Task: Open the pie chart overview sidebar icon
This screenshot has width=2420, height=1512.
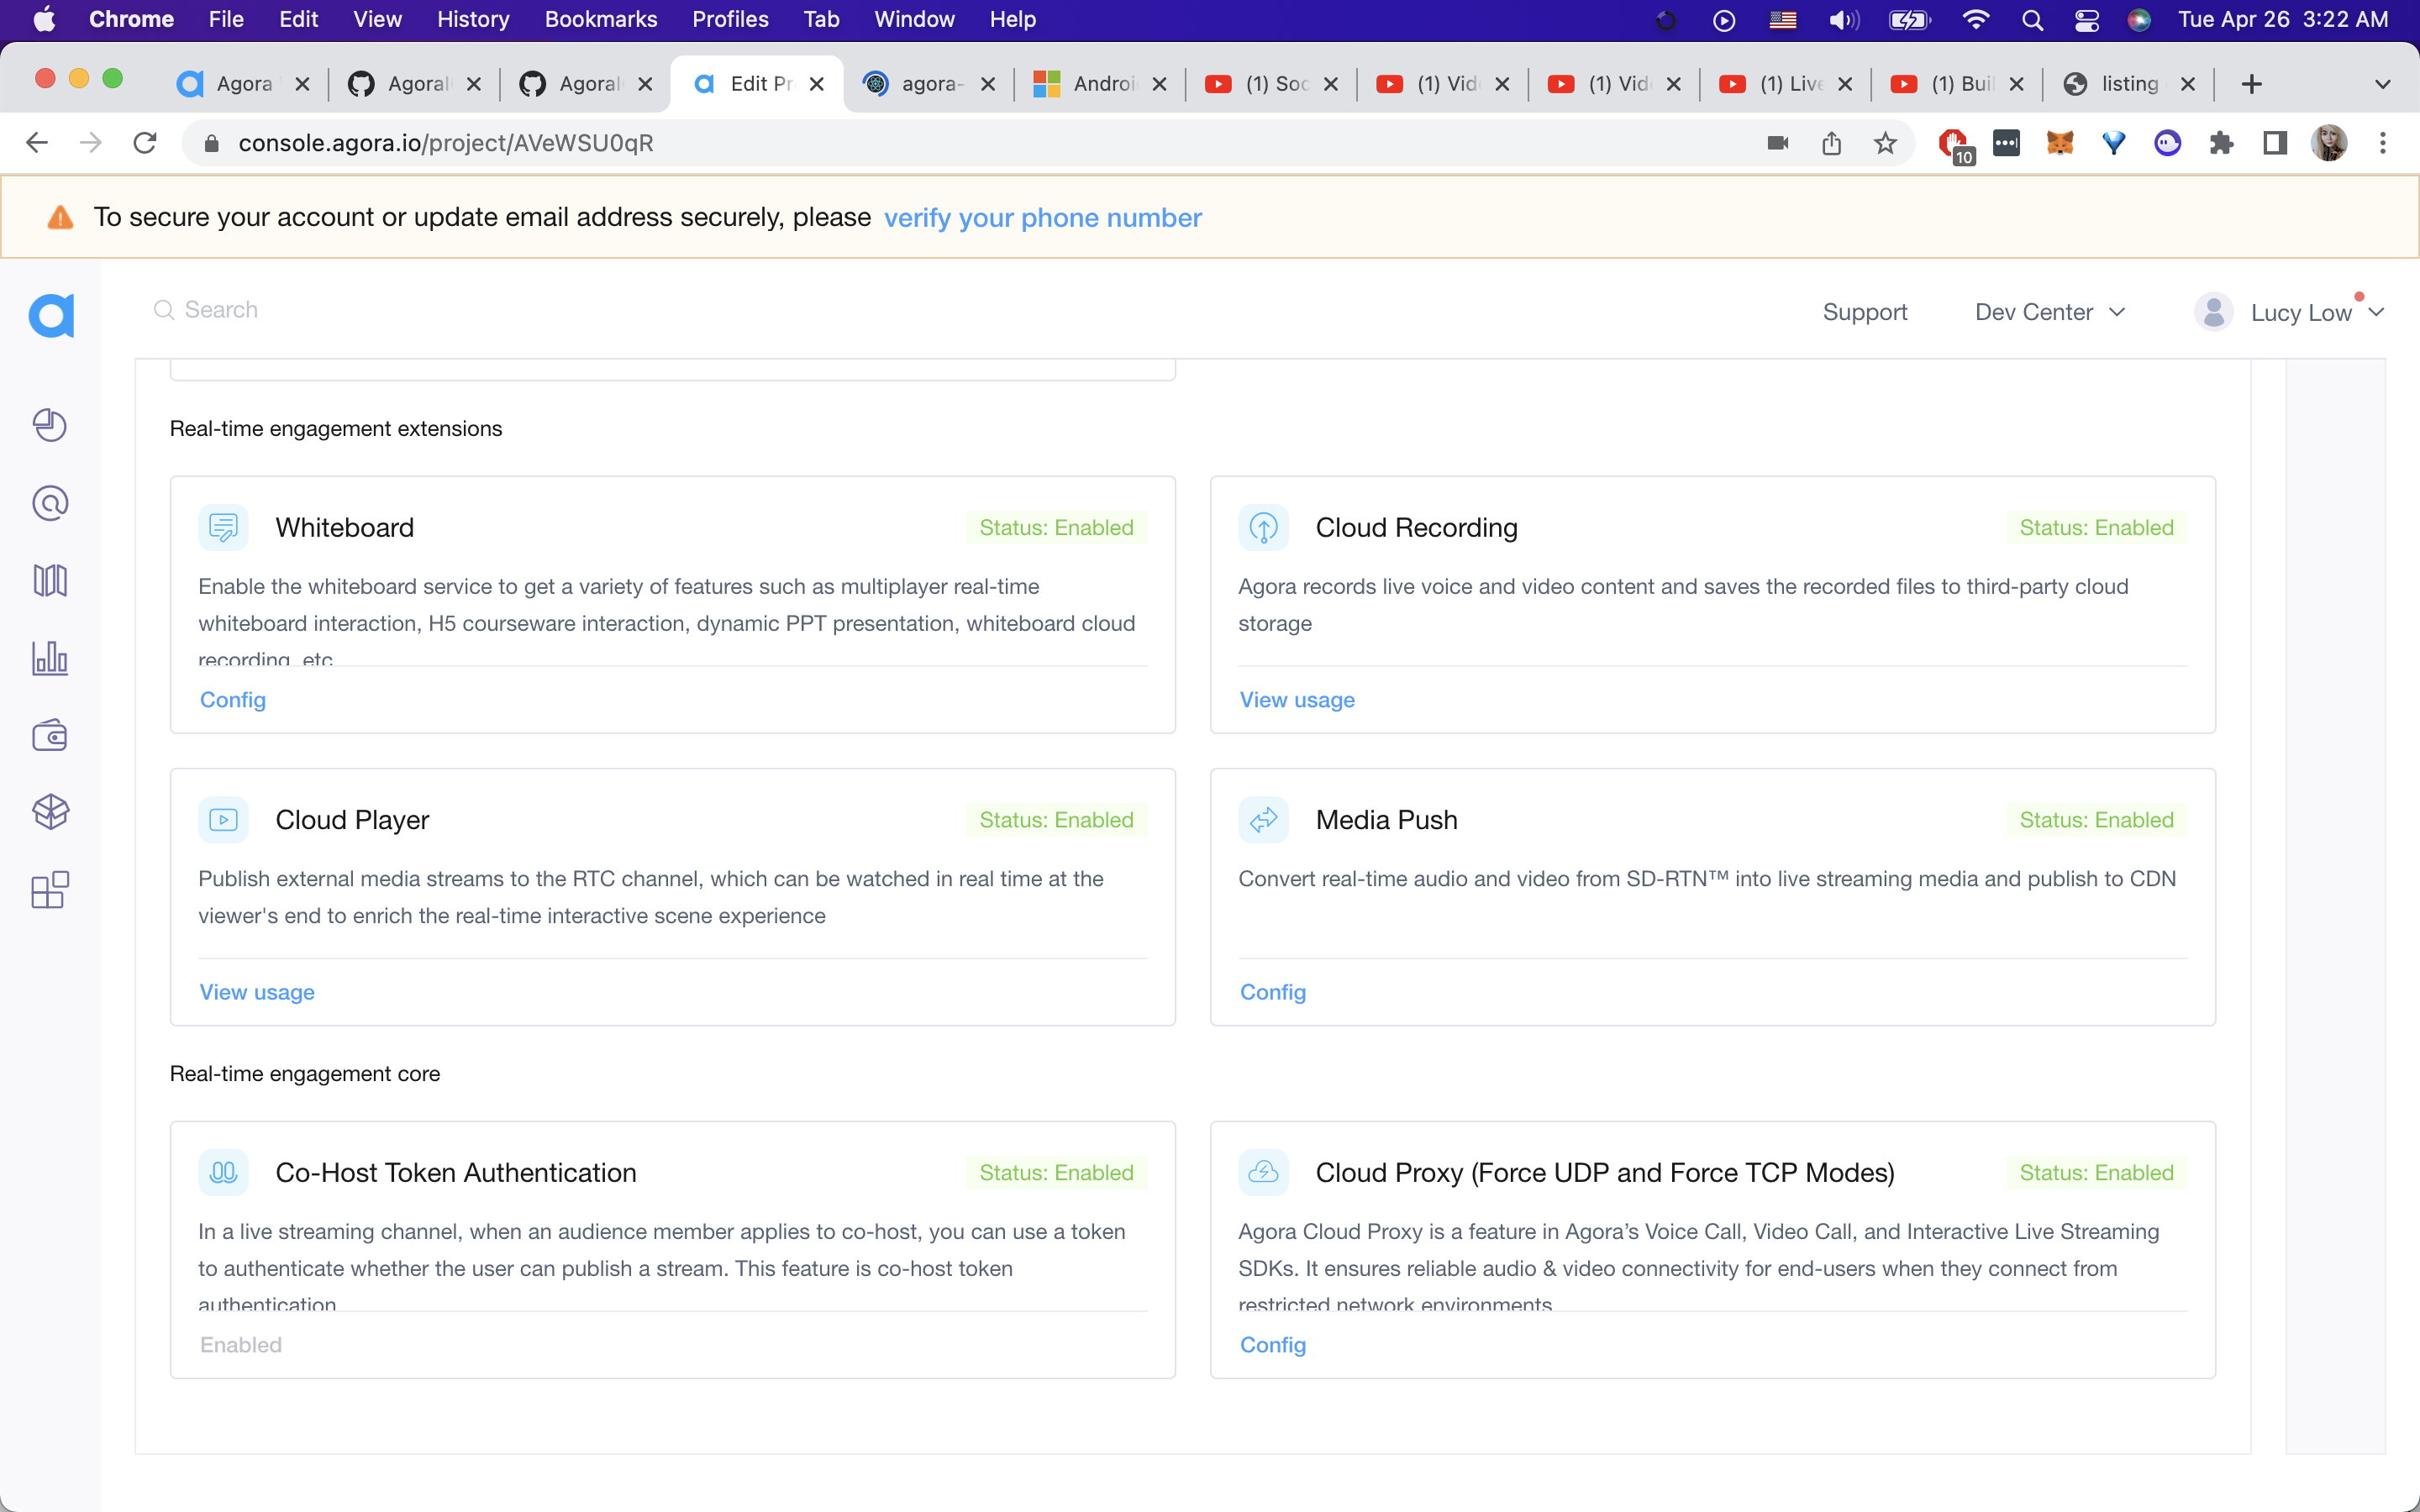Action: (x=50, y=425)
